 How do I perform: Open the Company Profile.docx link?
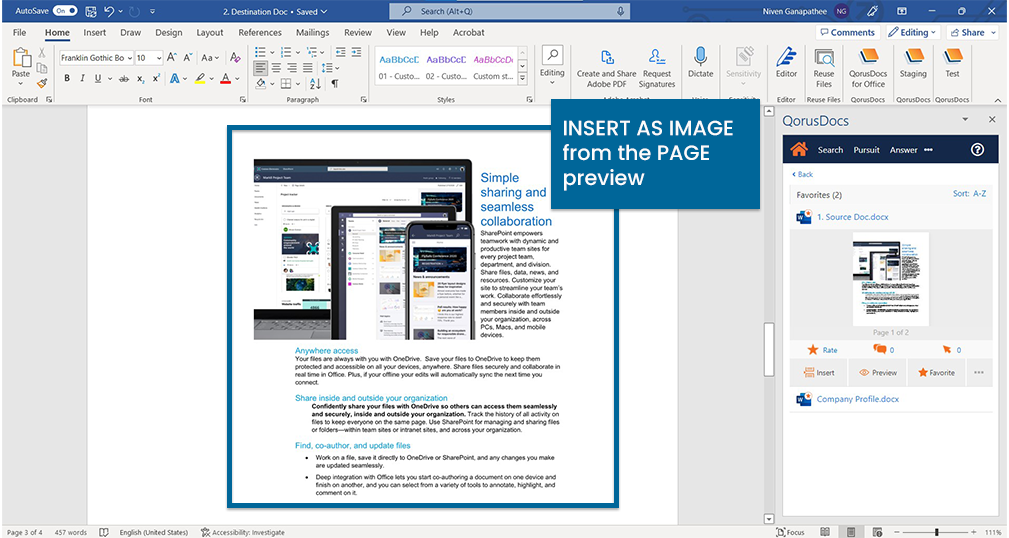pyautogui.click(x=857, y=399)
